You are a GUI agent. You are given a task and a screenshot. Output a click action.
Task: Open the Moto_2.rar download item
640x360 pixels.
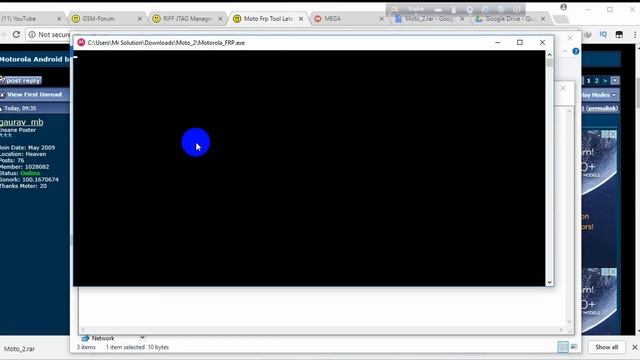(x=19, y=349)
